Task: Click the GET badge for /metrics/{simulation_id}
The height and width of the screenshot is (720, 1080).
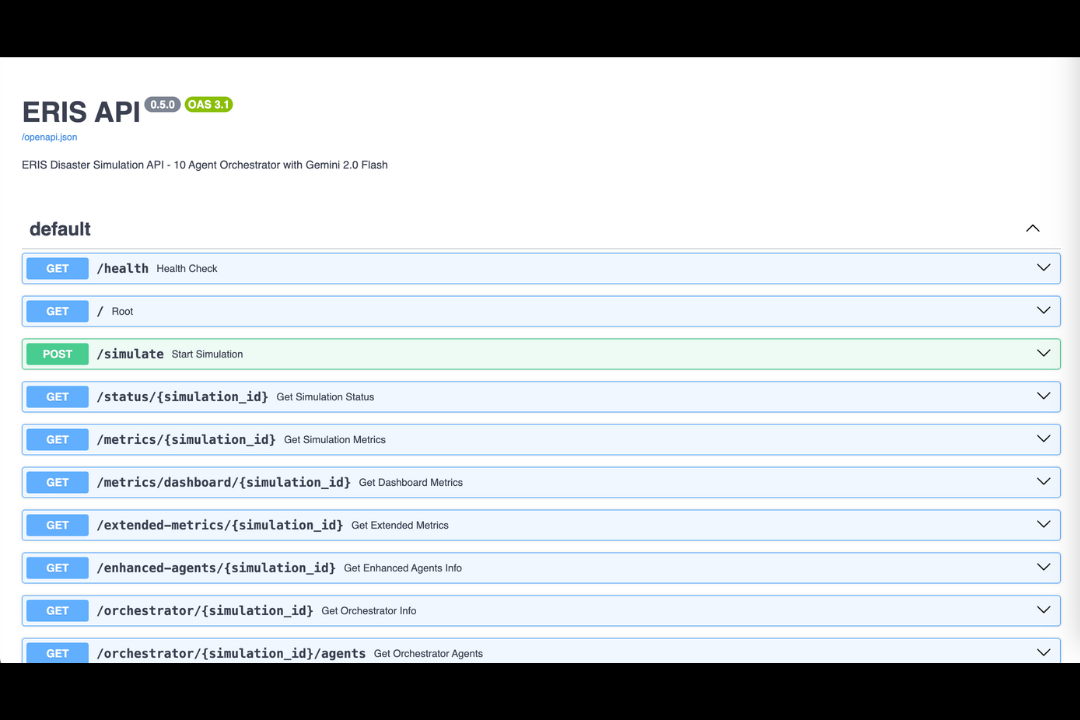Action: (x=57, y=440)
